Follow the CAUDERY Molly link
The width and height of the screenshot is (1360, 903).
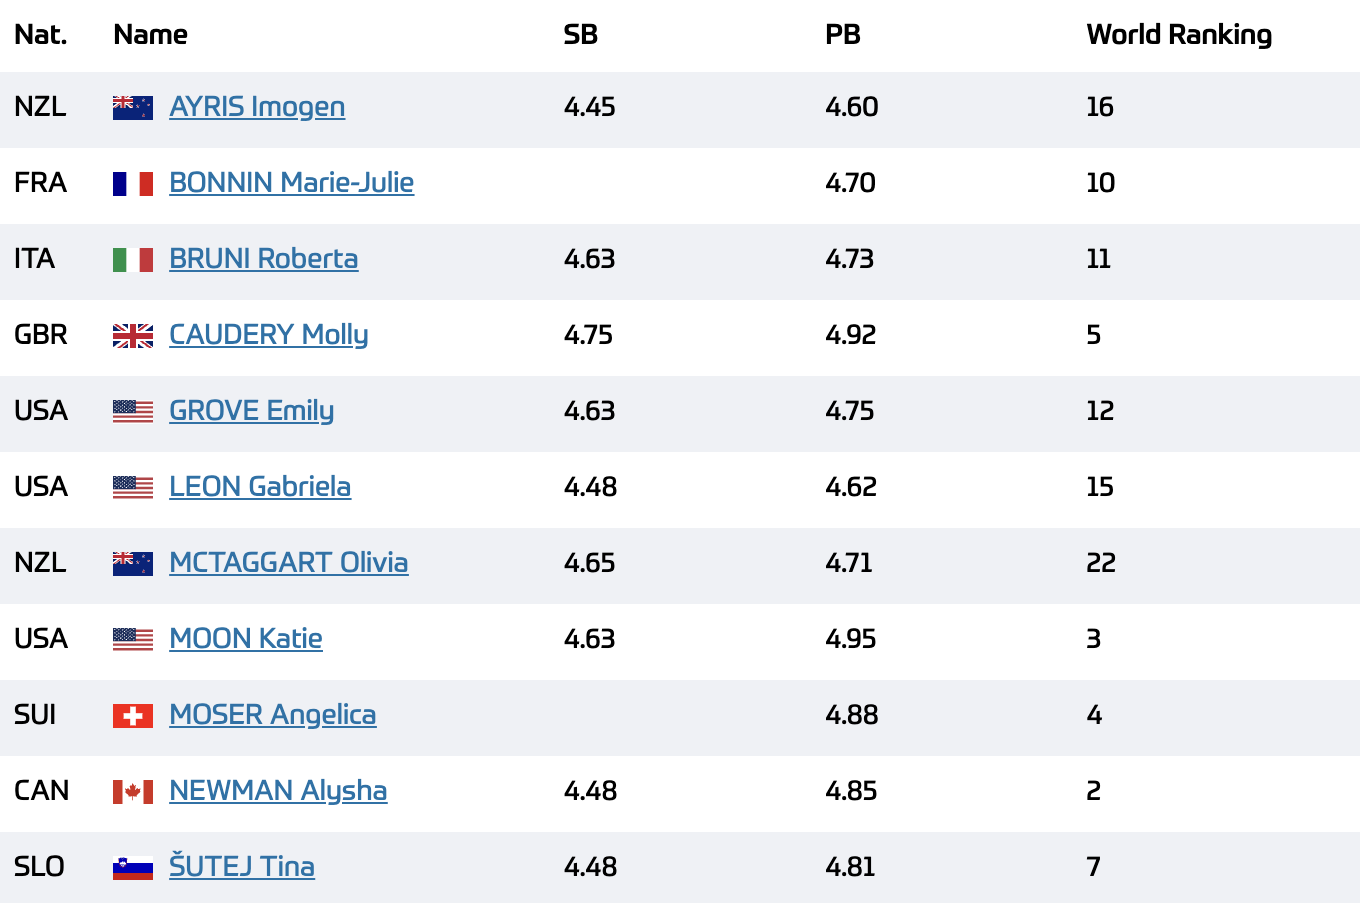(268, 335)
